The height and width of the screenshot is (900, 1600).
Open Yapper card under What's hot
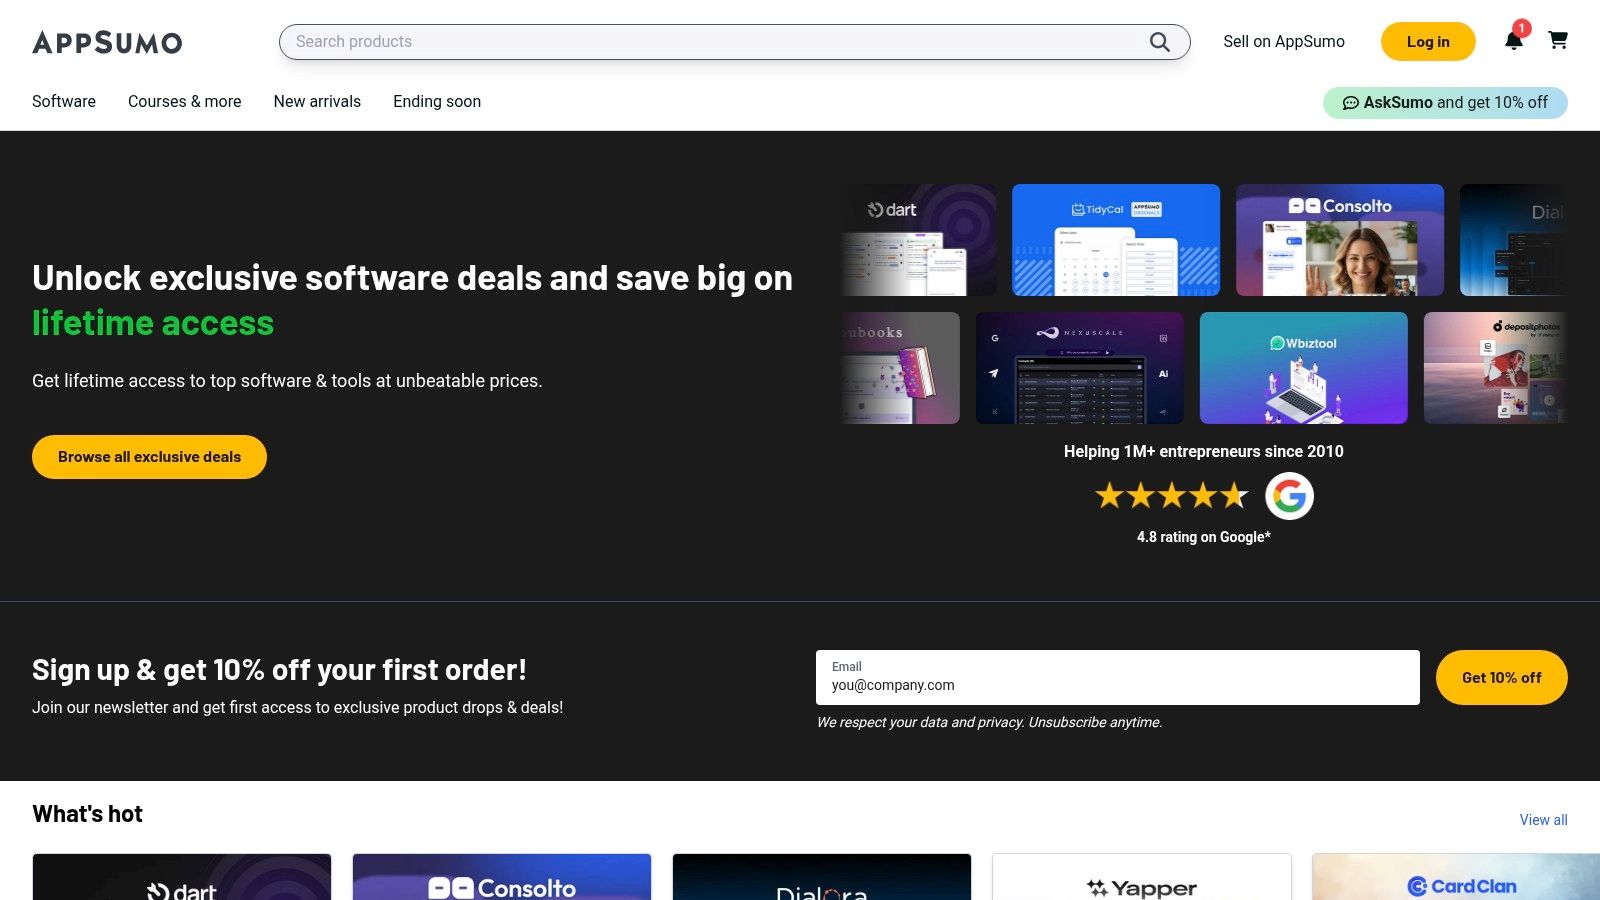click(x=1142, y=877)
